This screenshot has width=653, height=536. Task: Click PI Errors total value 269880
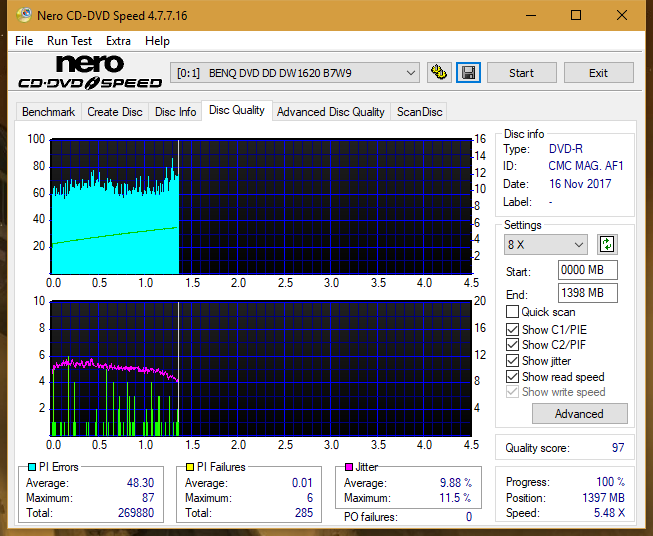click(136, 513)
